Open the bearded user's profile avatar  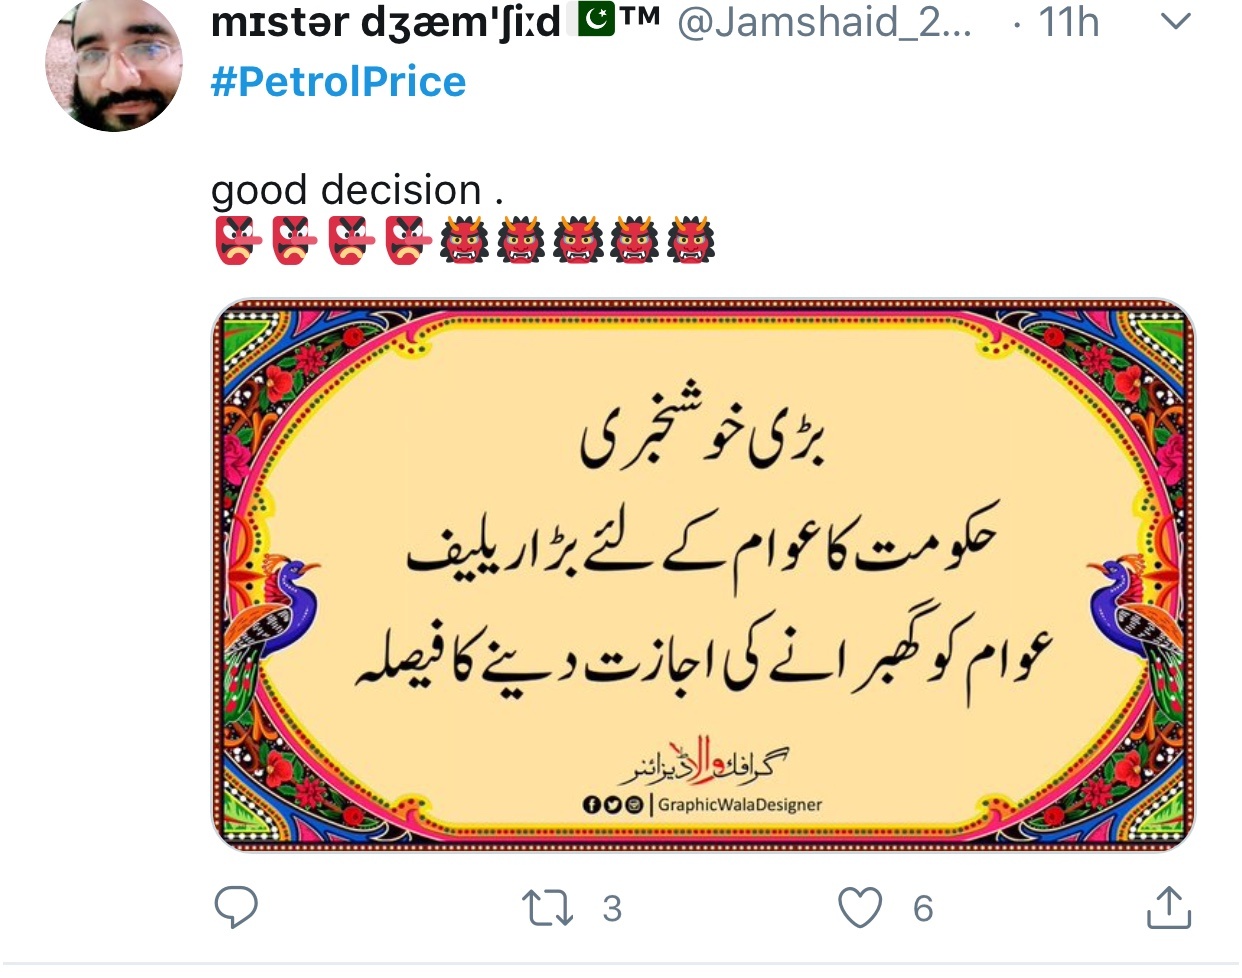(x=113, y=66)
